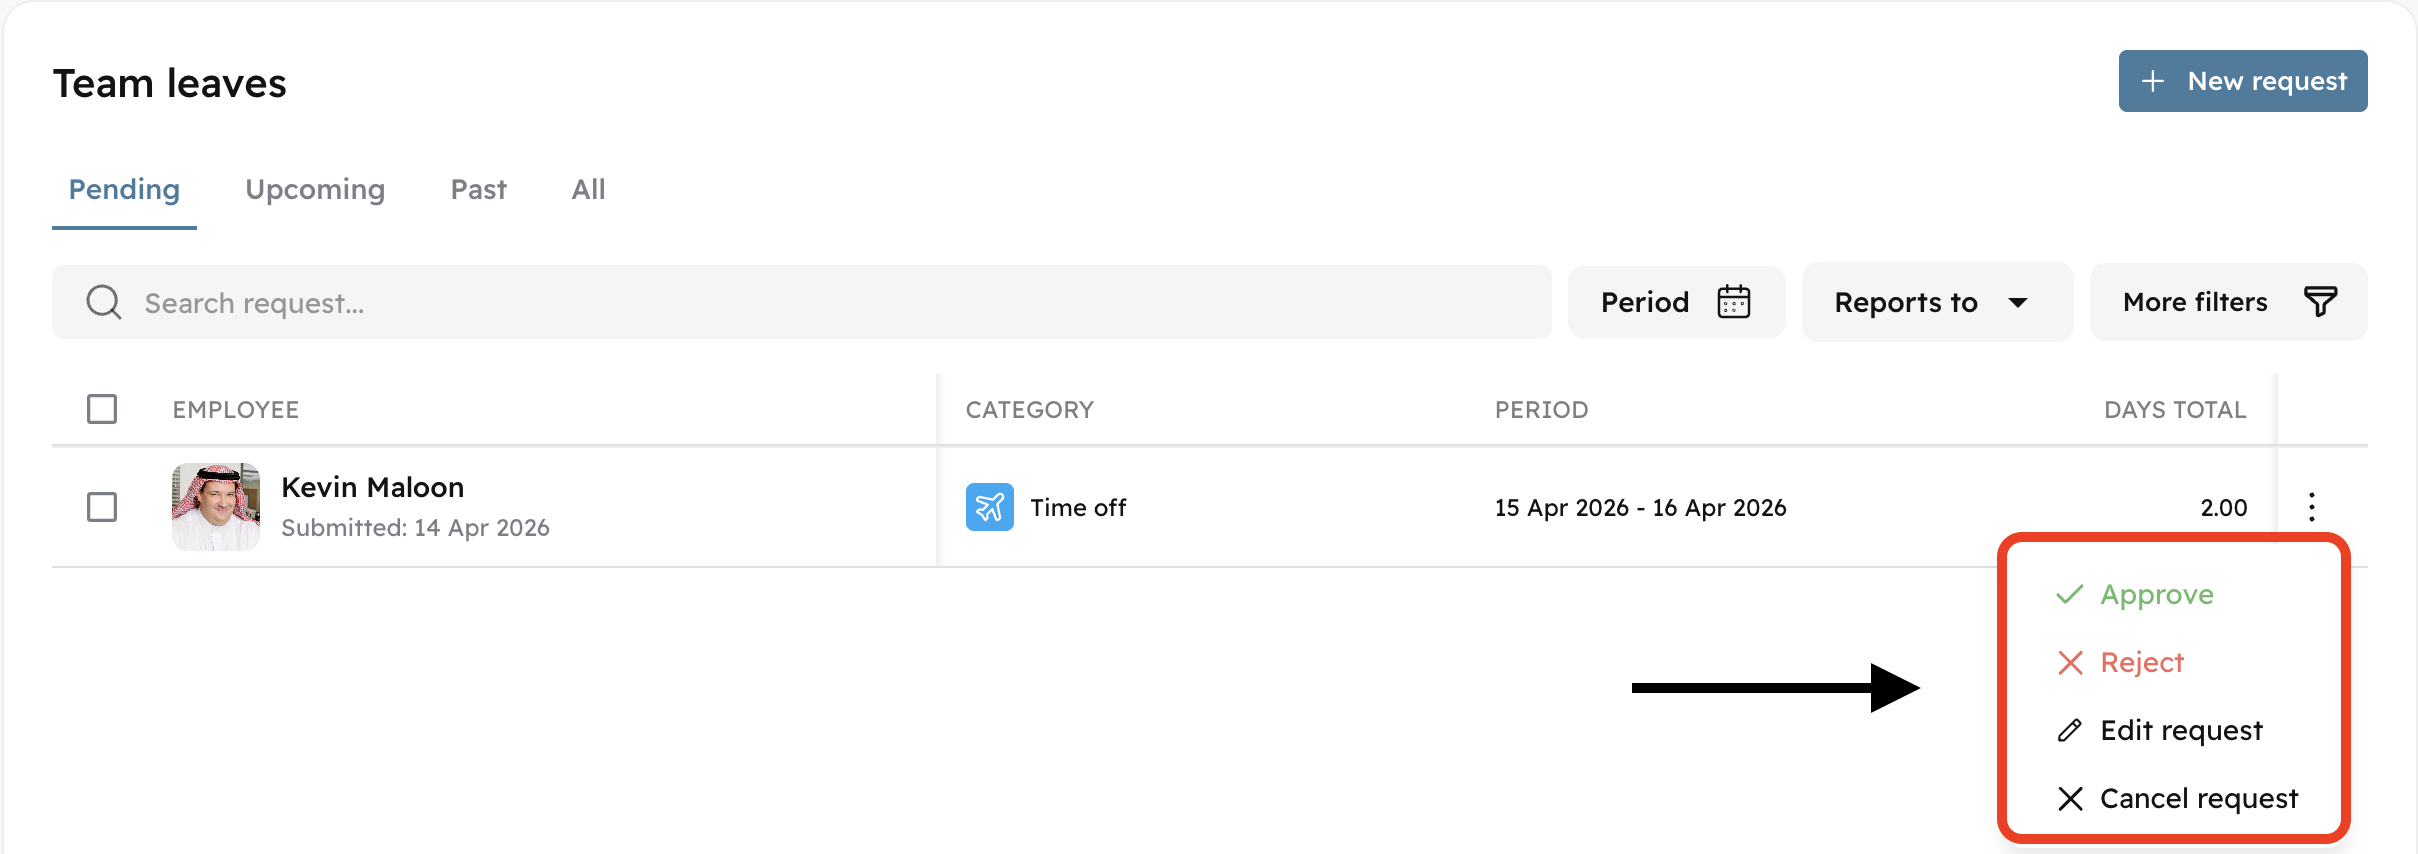Open the Period filter picker
The height and width of the screenshot is (854, 2418).
pos(1676,301)
